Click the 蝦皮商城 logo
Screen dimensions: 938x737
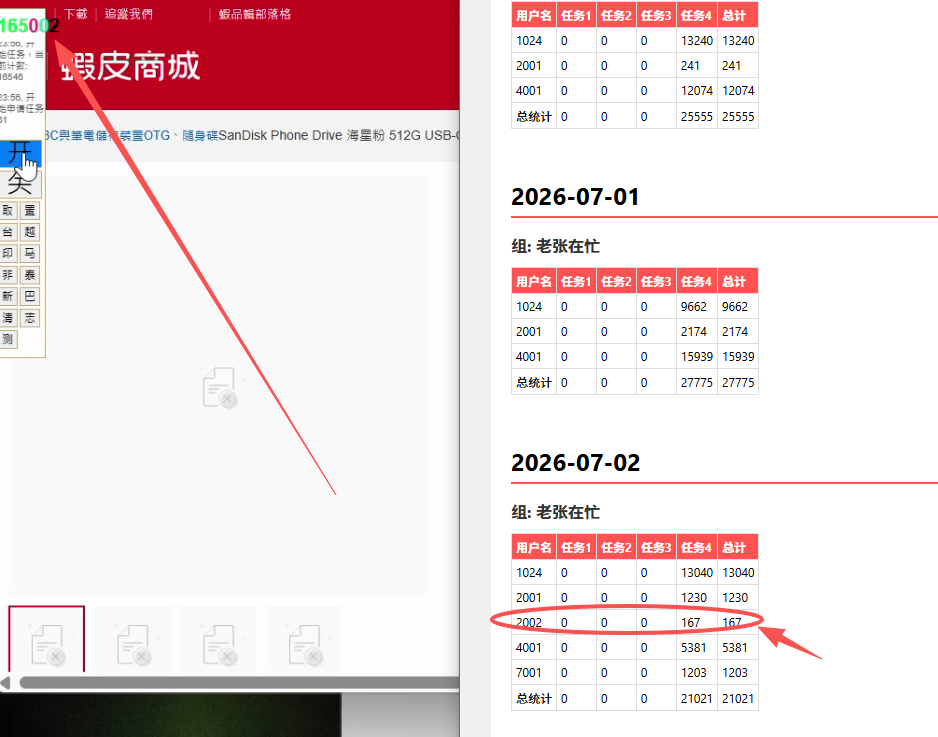pos(130,66)
